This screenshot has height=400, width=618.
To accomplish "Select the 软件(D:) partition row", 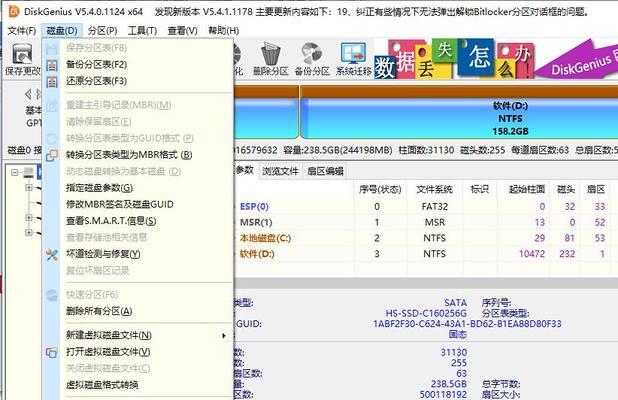I will click(x=426, y=254).
